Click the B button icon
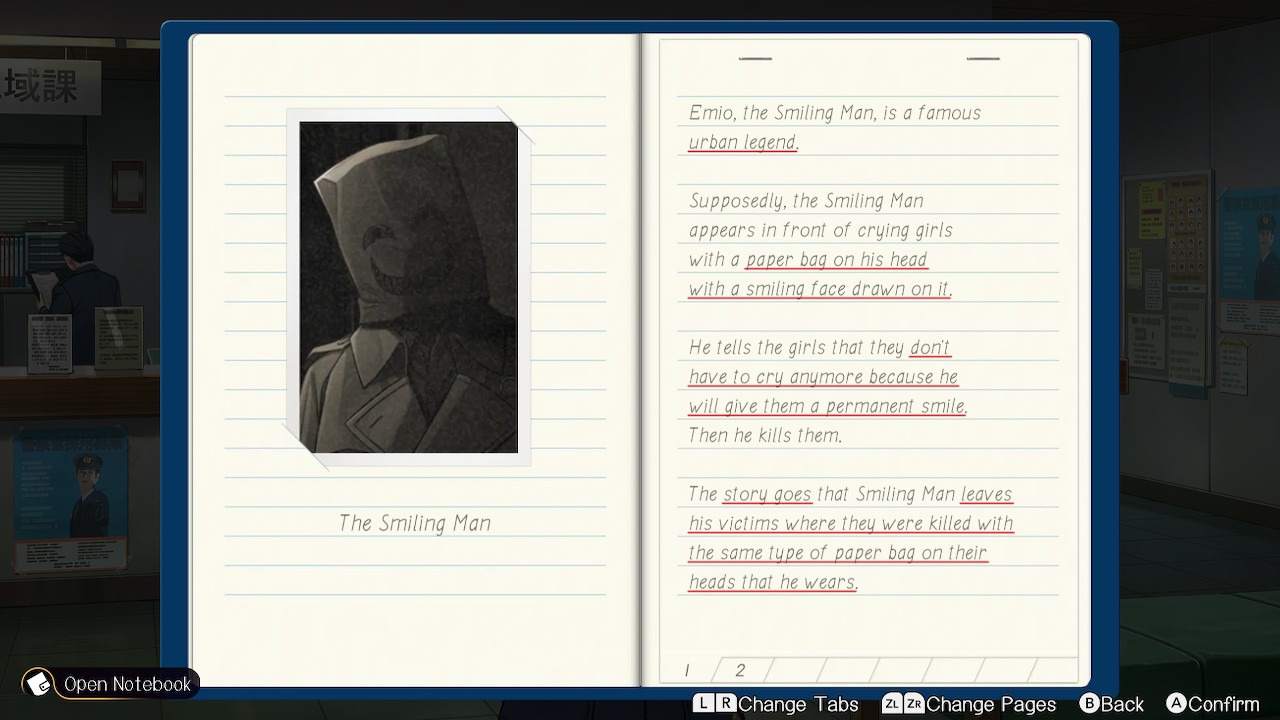The height and width of the screenshot is (720, 1280). (1090, 704)
